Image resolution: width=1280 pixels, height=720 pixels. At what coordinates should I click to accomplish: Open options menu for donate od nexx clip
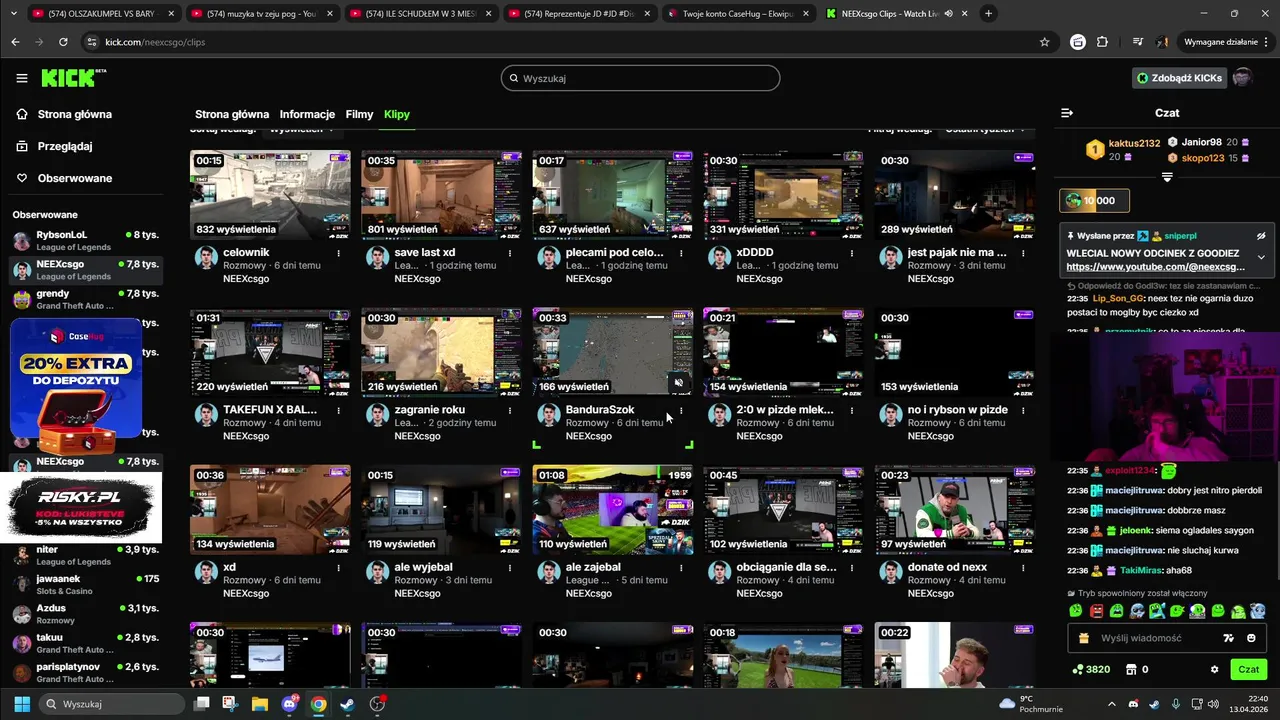click(1023, 567)
